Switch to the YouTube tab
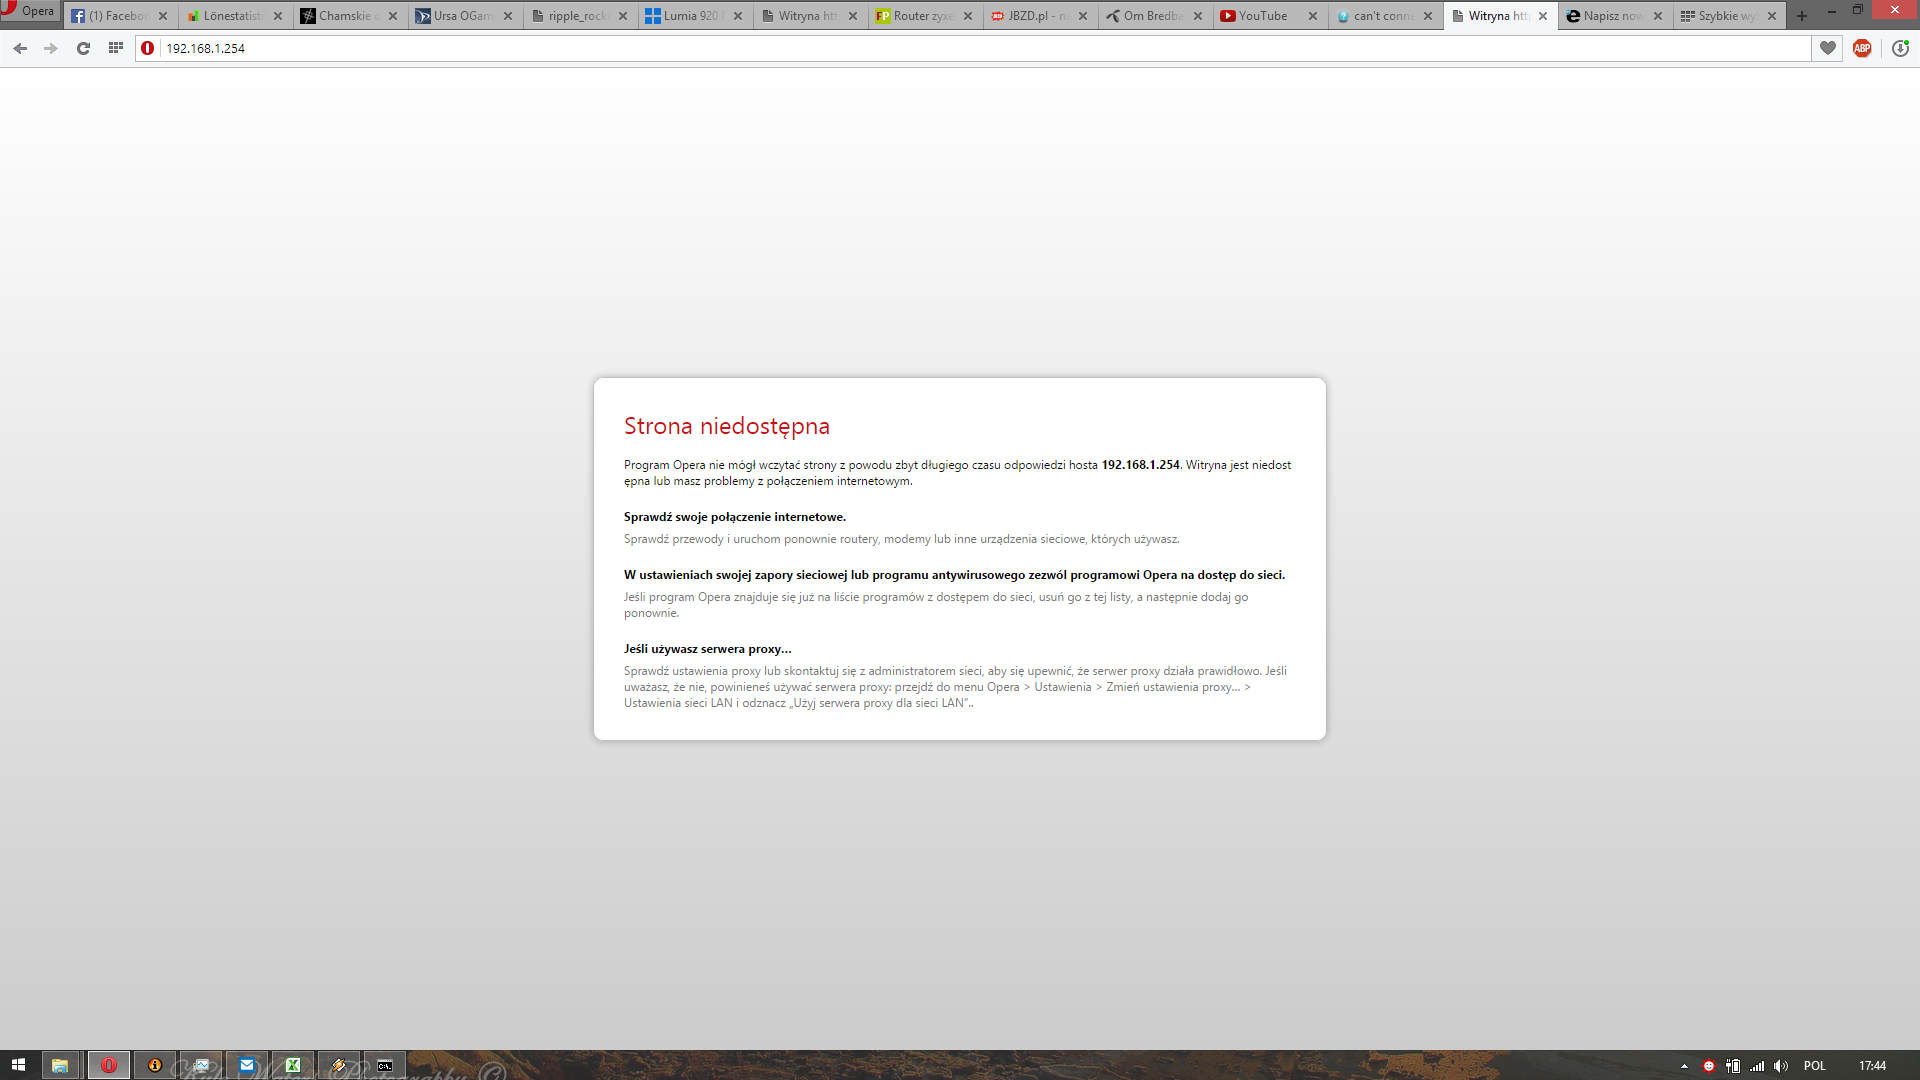This screenshot has height=1080, width=1920. tap(1270, 16)
